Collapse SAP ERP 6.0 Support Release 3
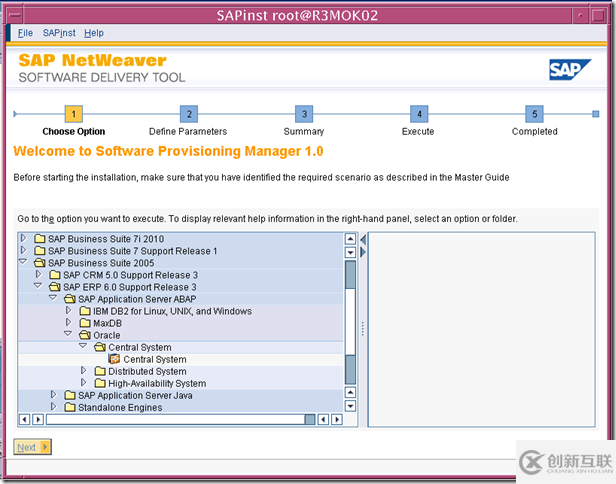616x484 pixels. click(38, 286)
